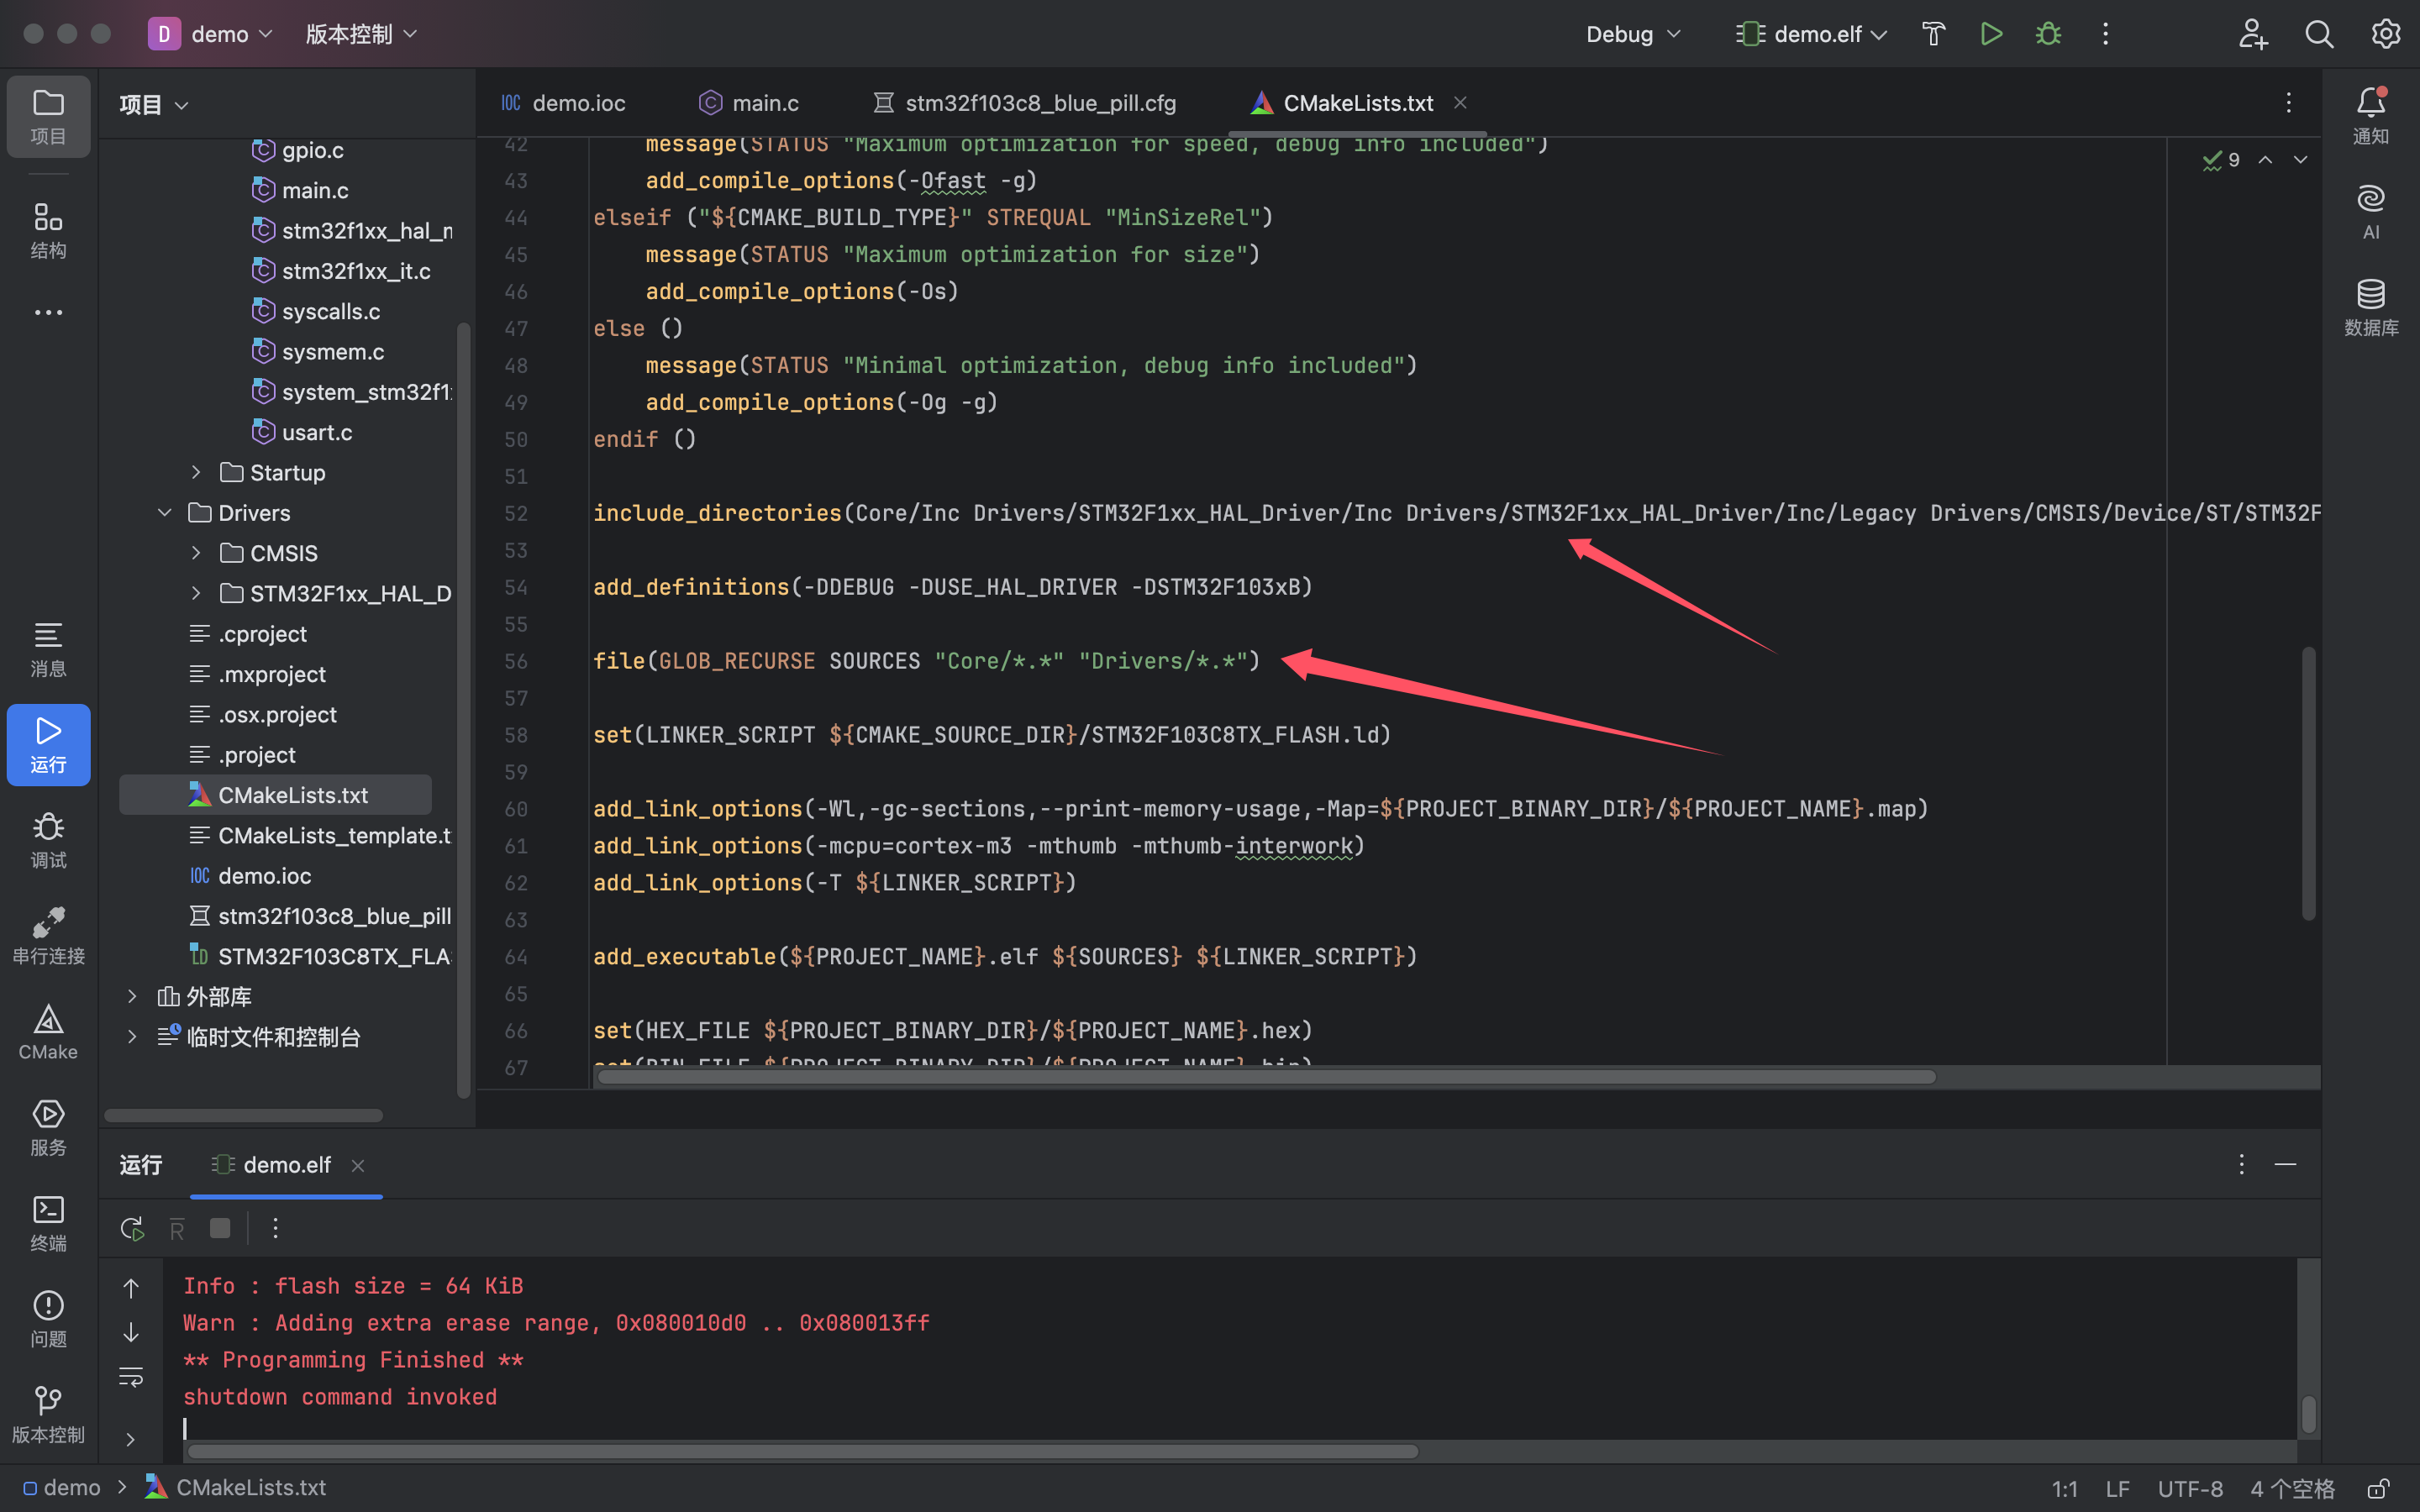Open the Debug build profile dropdown

coord(1633,34)
